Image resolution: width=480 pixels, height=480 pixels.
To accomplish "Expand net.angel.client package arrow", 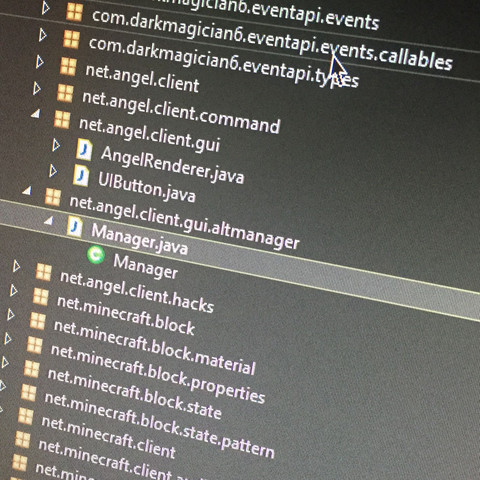I will (40, 62).
